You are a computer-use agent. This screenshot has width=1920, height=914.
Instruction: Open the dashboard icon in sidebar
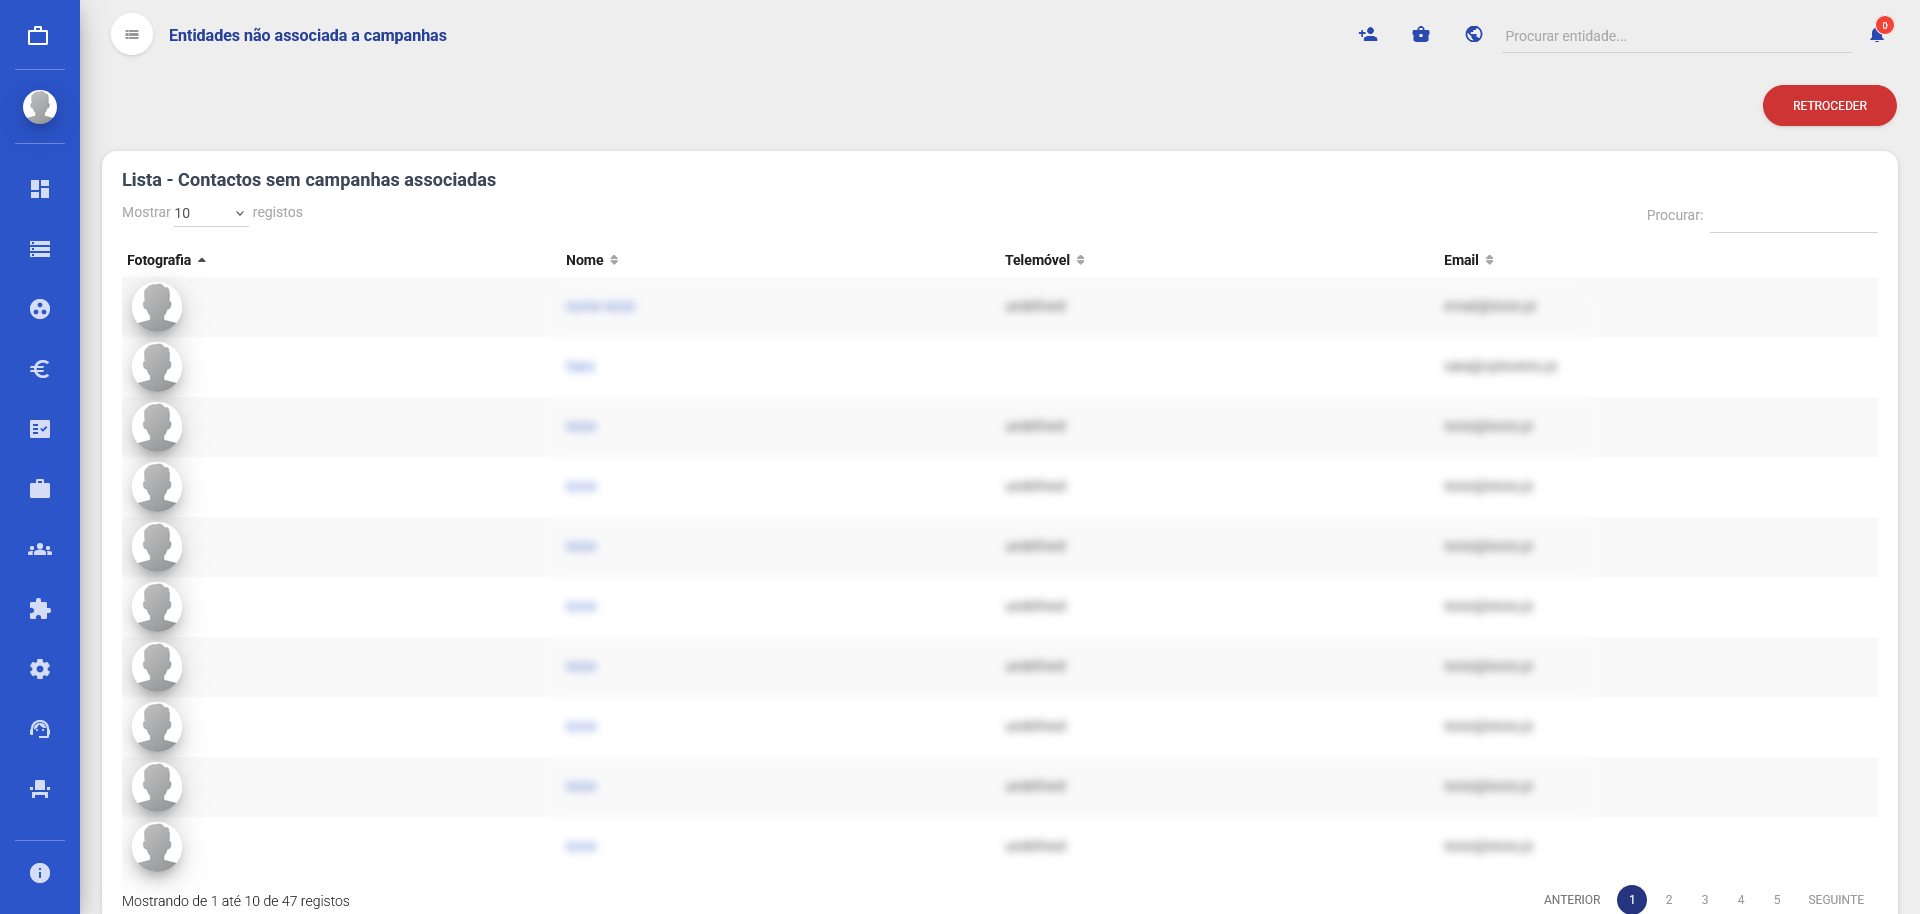click(x=40, y=189)
